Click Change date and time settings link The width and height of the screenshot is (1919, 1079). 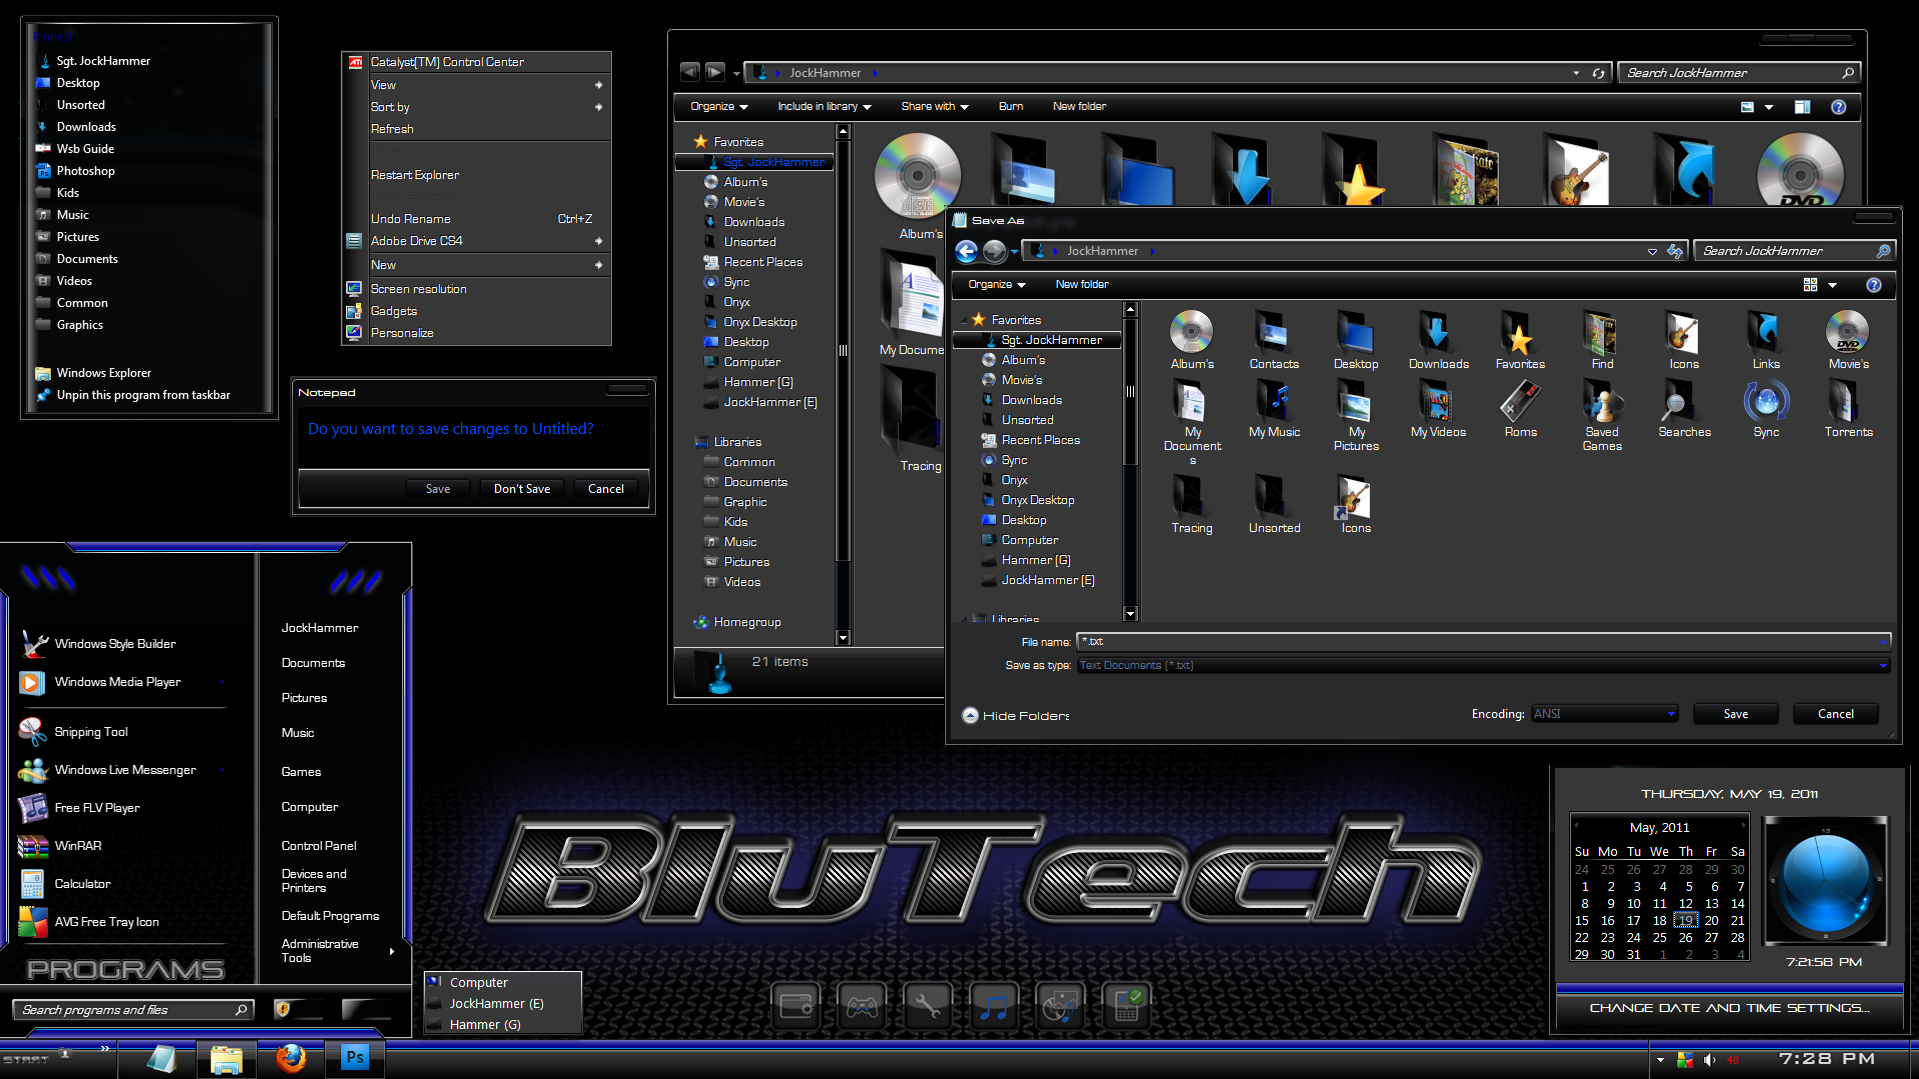coord(1729,1008)
